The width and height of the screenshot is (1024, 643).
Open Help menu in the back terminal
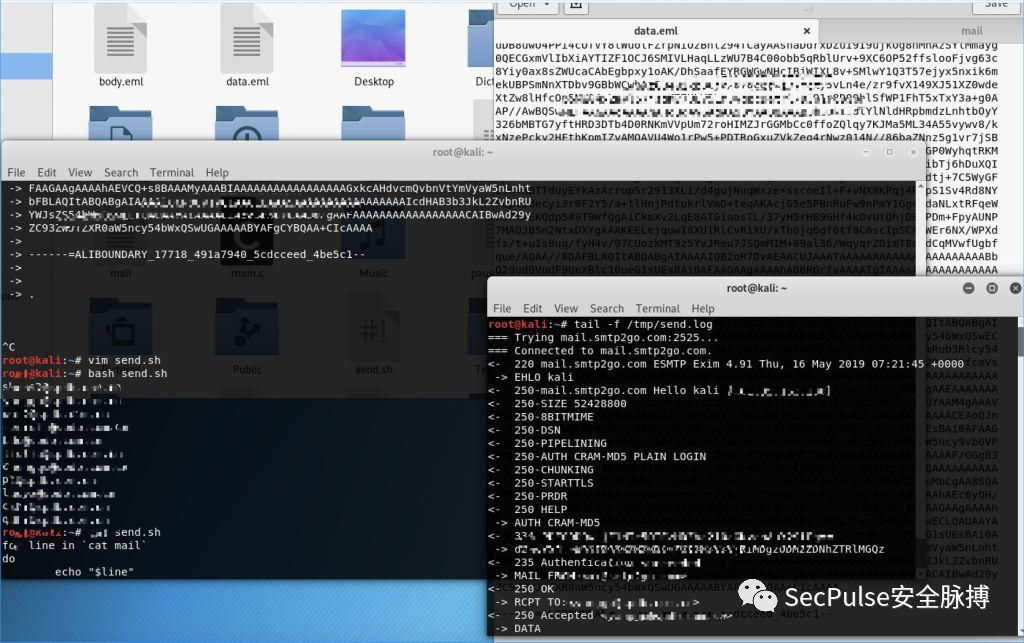pos(217,172)
